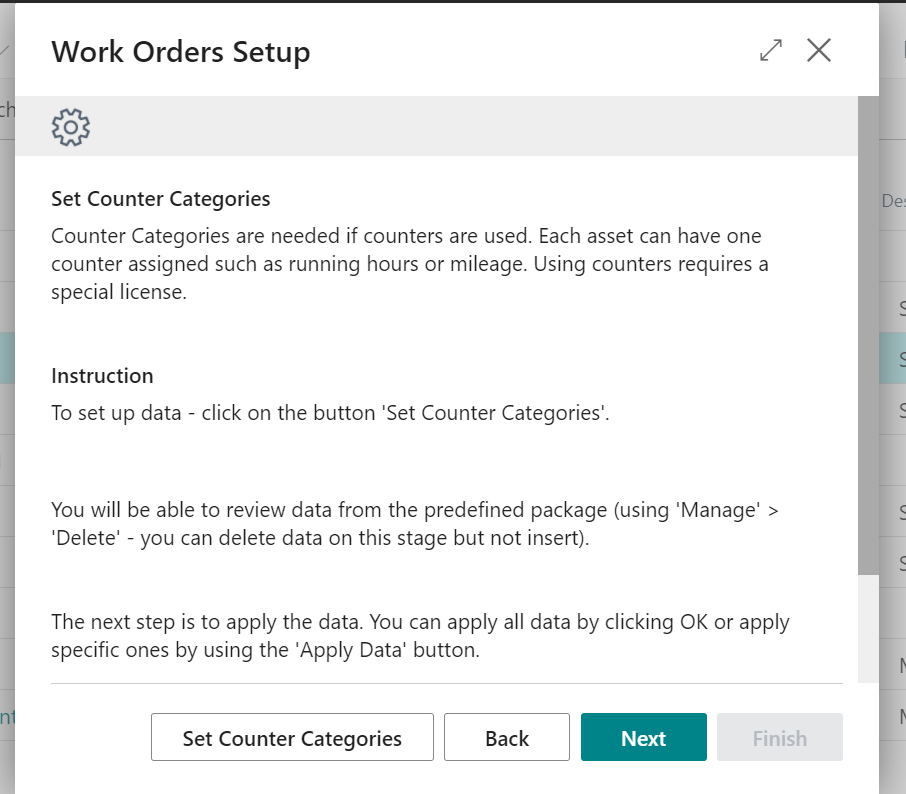Click paragraph starting 'You will be able to review'
The width and height of the screenshot is (906, 794).
[415, 524]
